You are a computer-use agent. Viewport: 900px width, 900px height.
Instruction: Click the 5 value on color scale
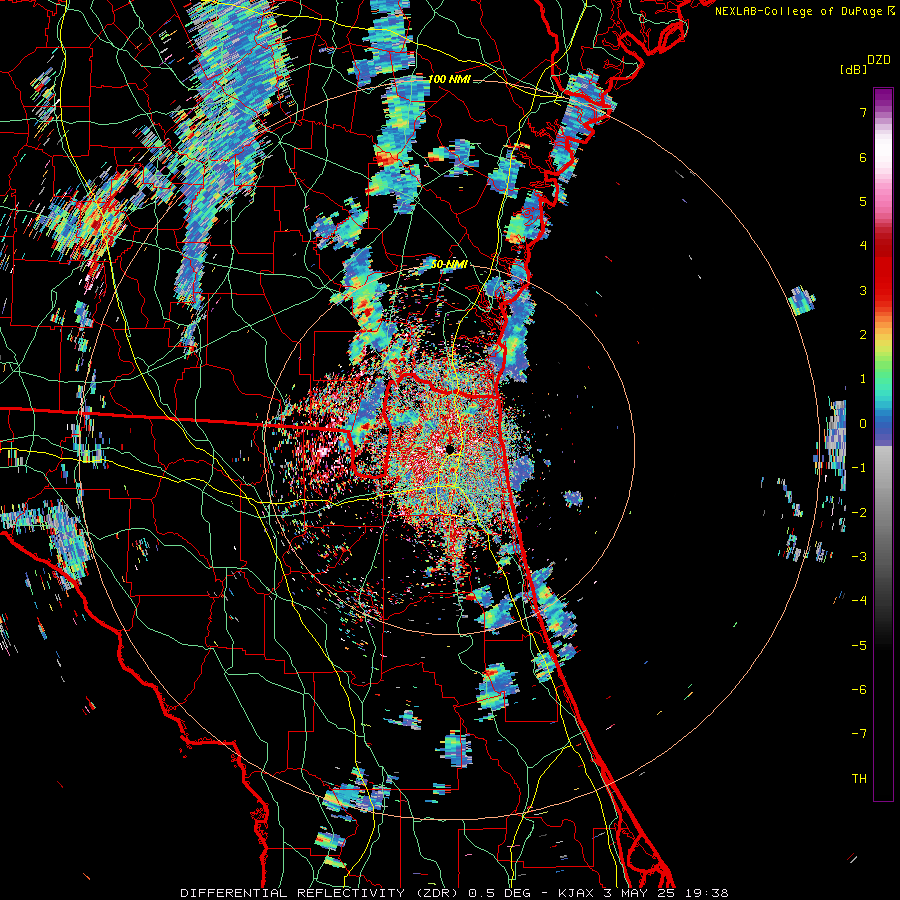pyautogui.click(x=863, y=201)
